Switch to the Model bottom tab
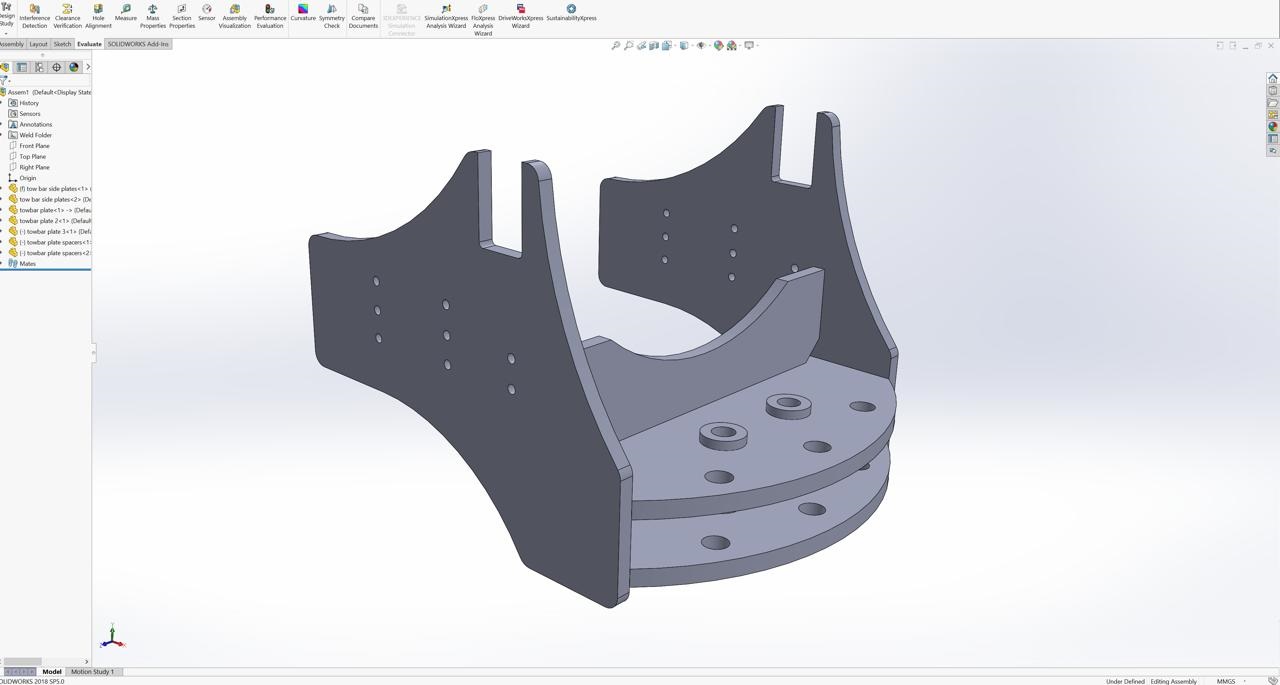The width and height of the screenshot is (1280, 685). coord(52,672)
